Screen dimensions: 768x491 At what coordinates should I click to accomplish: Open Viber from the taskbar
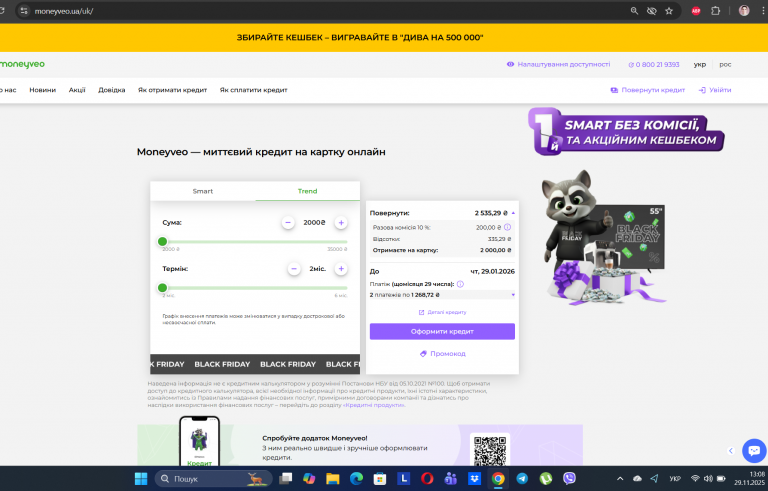click(x=569, y=479)
